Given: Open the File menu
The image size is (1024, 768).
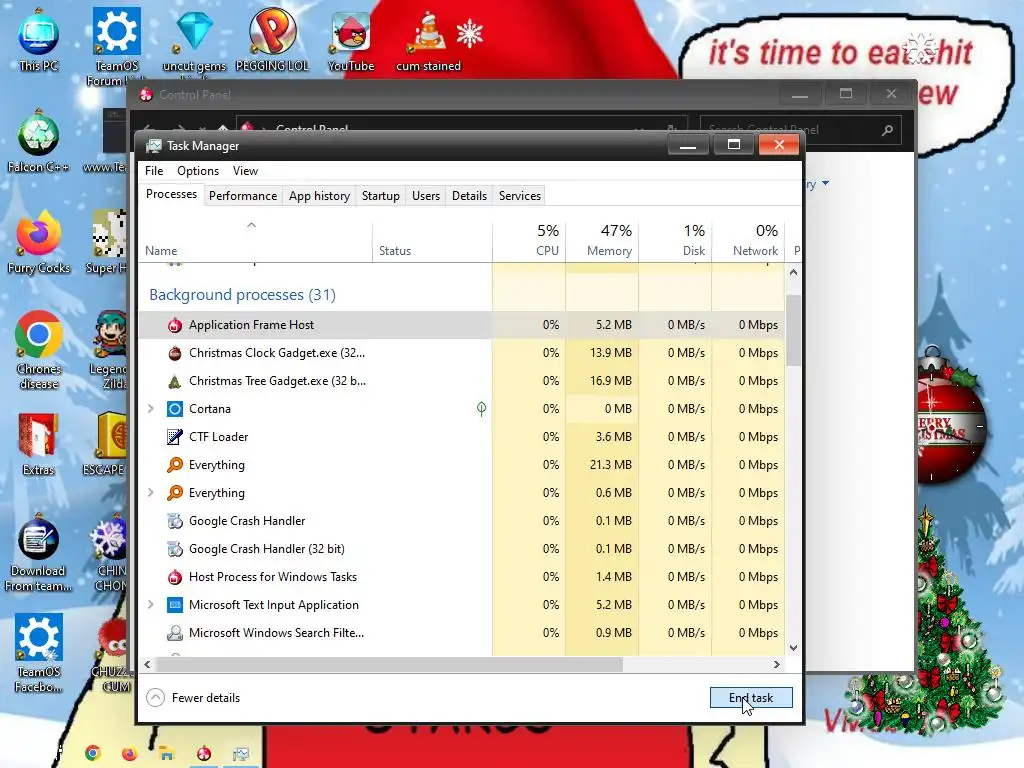Looking at the screenshot, I should coord(154,171).
